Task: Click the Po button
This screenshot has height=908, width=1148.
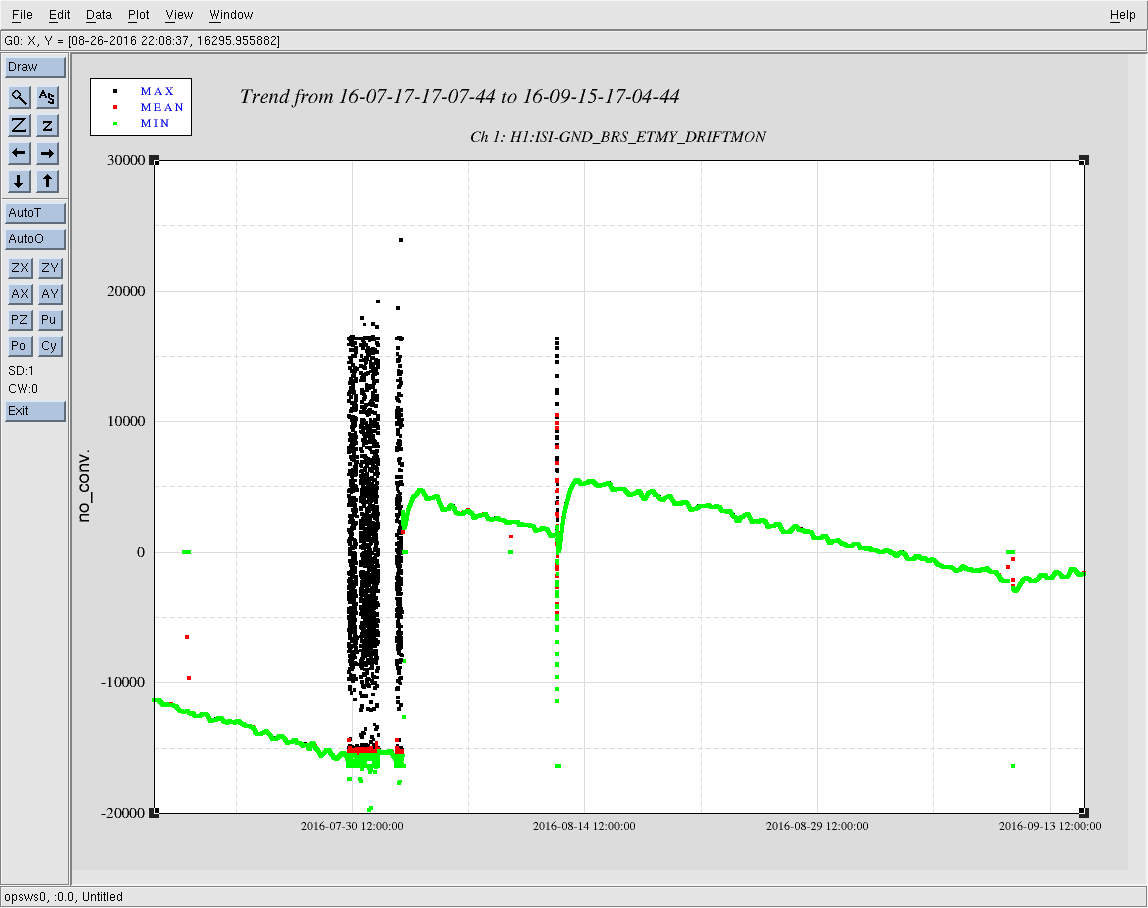Action: 20,346
